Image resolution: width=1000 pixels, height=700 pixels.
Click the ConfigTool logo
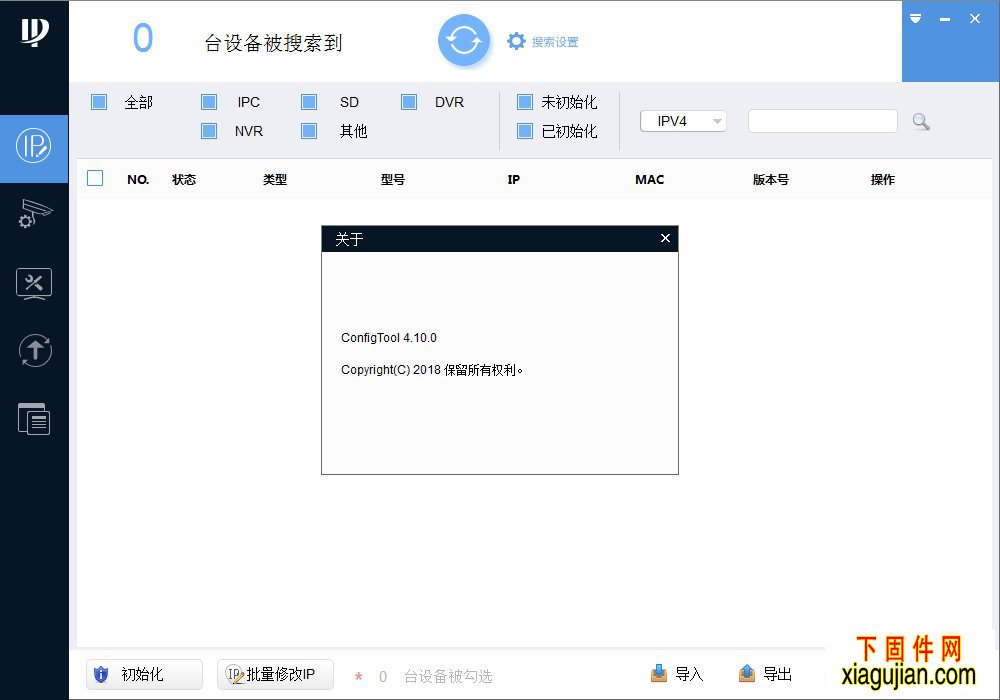pyautogui.click(x=34, y=31)
